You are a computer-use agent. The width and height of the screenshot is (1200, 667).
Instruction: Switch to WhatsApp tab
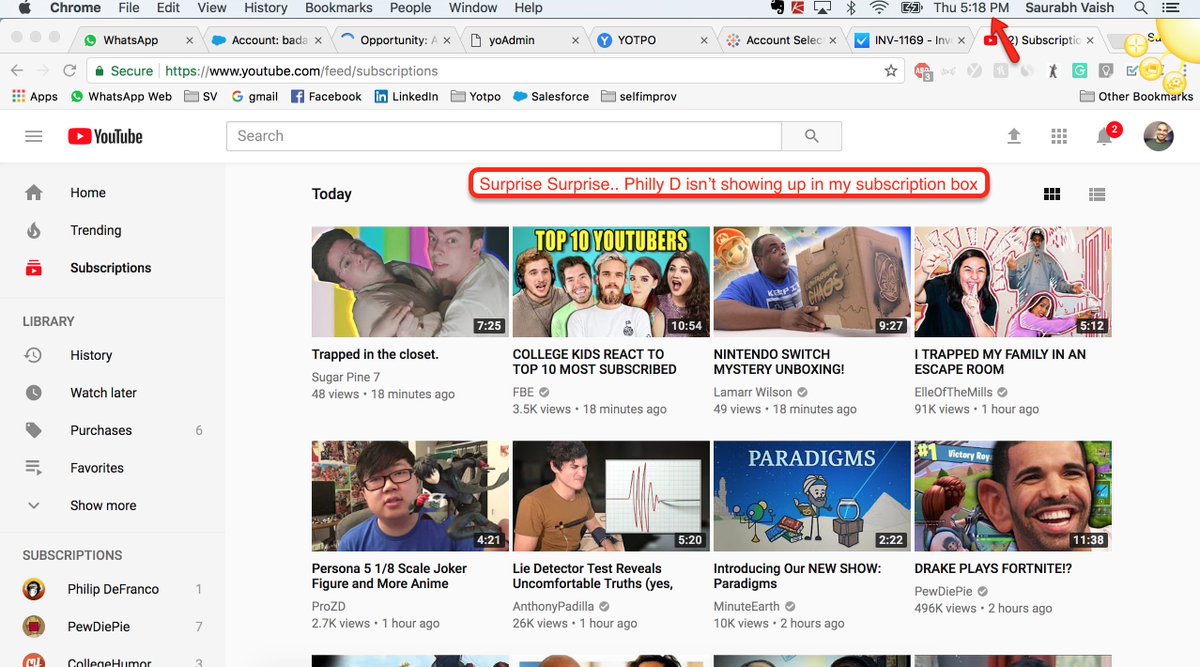tap(136, 40)
